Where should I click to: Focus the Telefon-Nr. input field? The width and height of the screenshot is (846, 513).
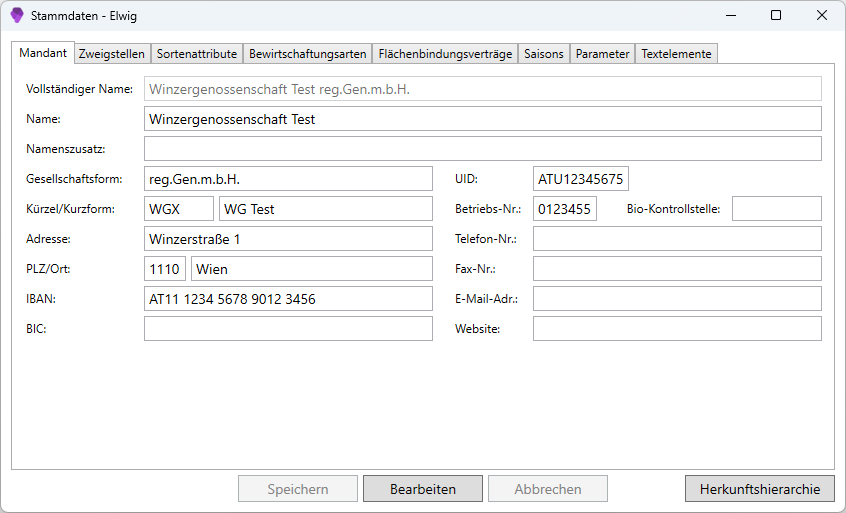[677, 239]
